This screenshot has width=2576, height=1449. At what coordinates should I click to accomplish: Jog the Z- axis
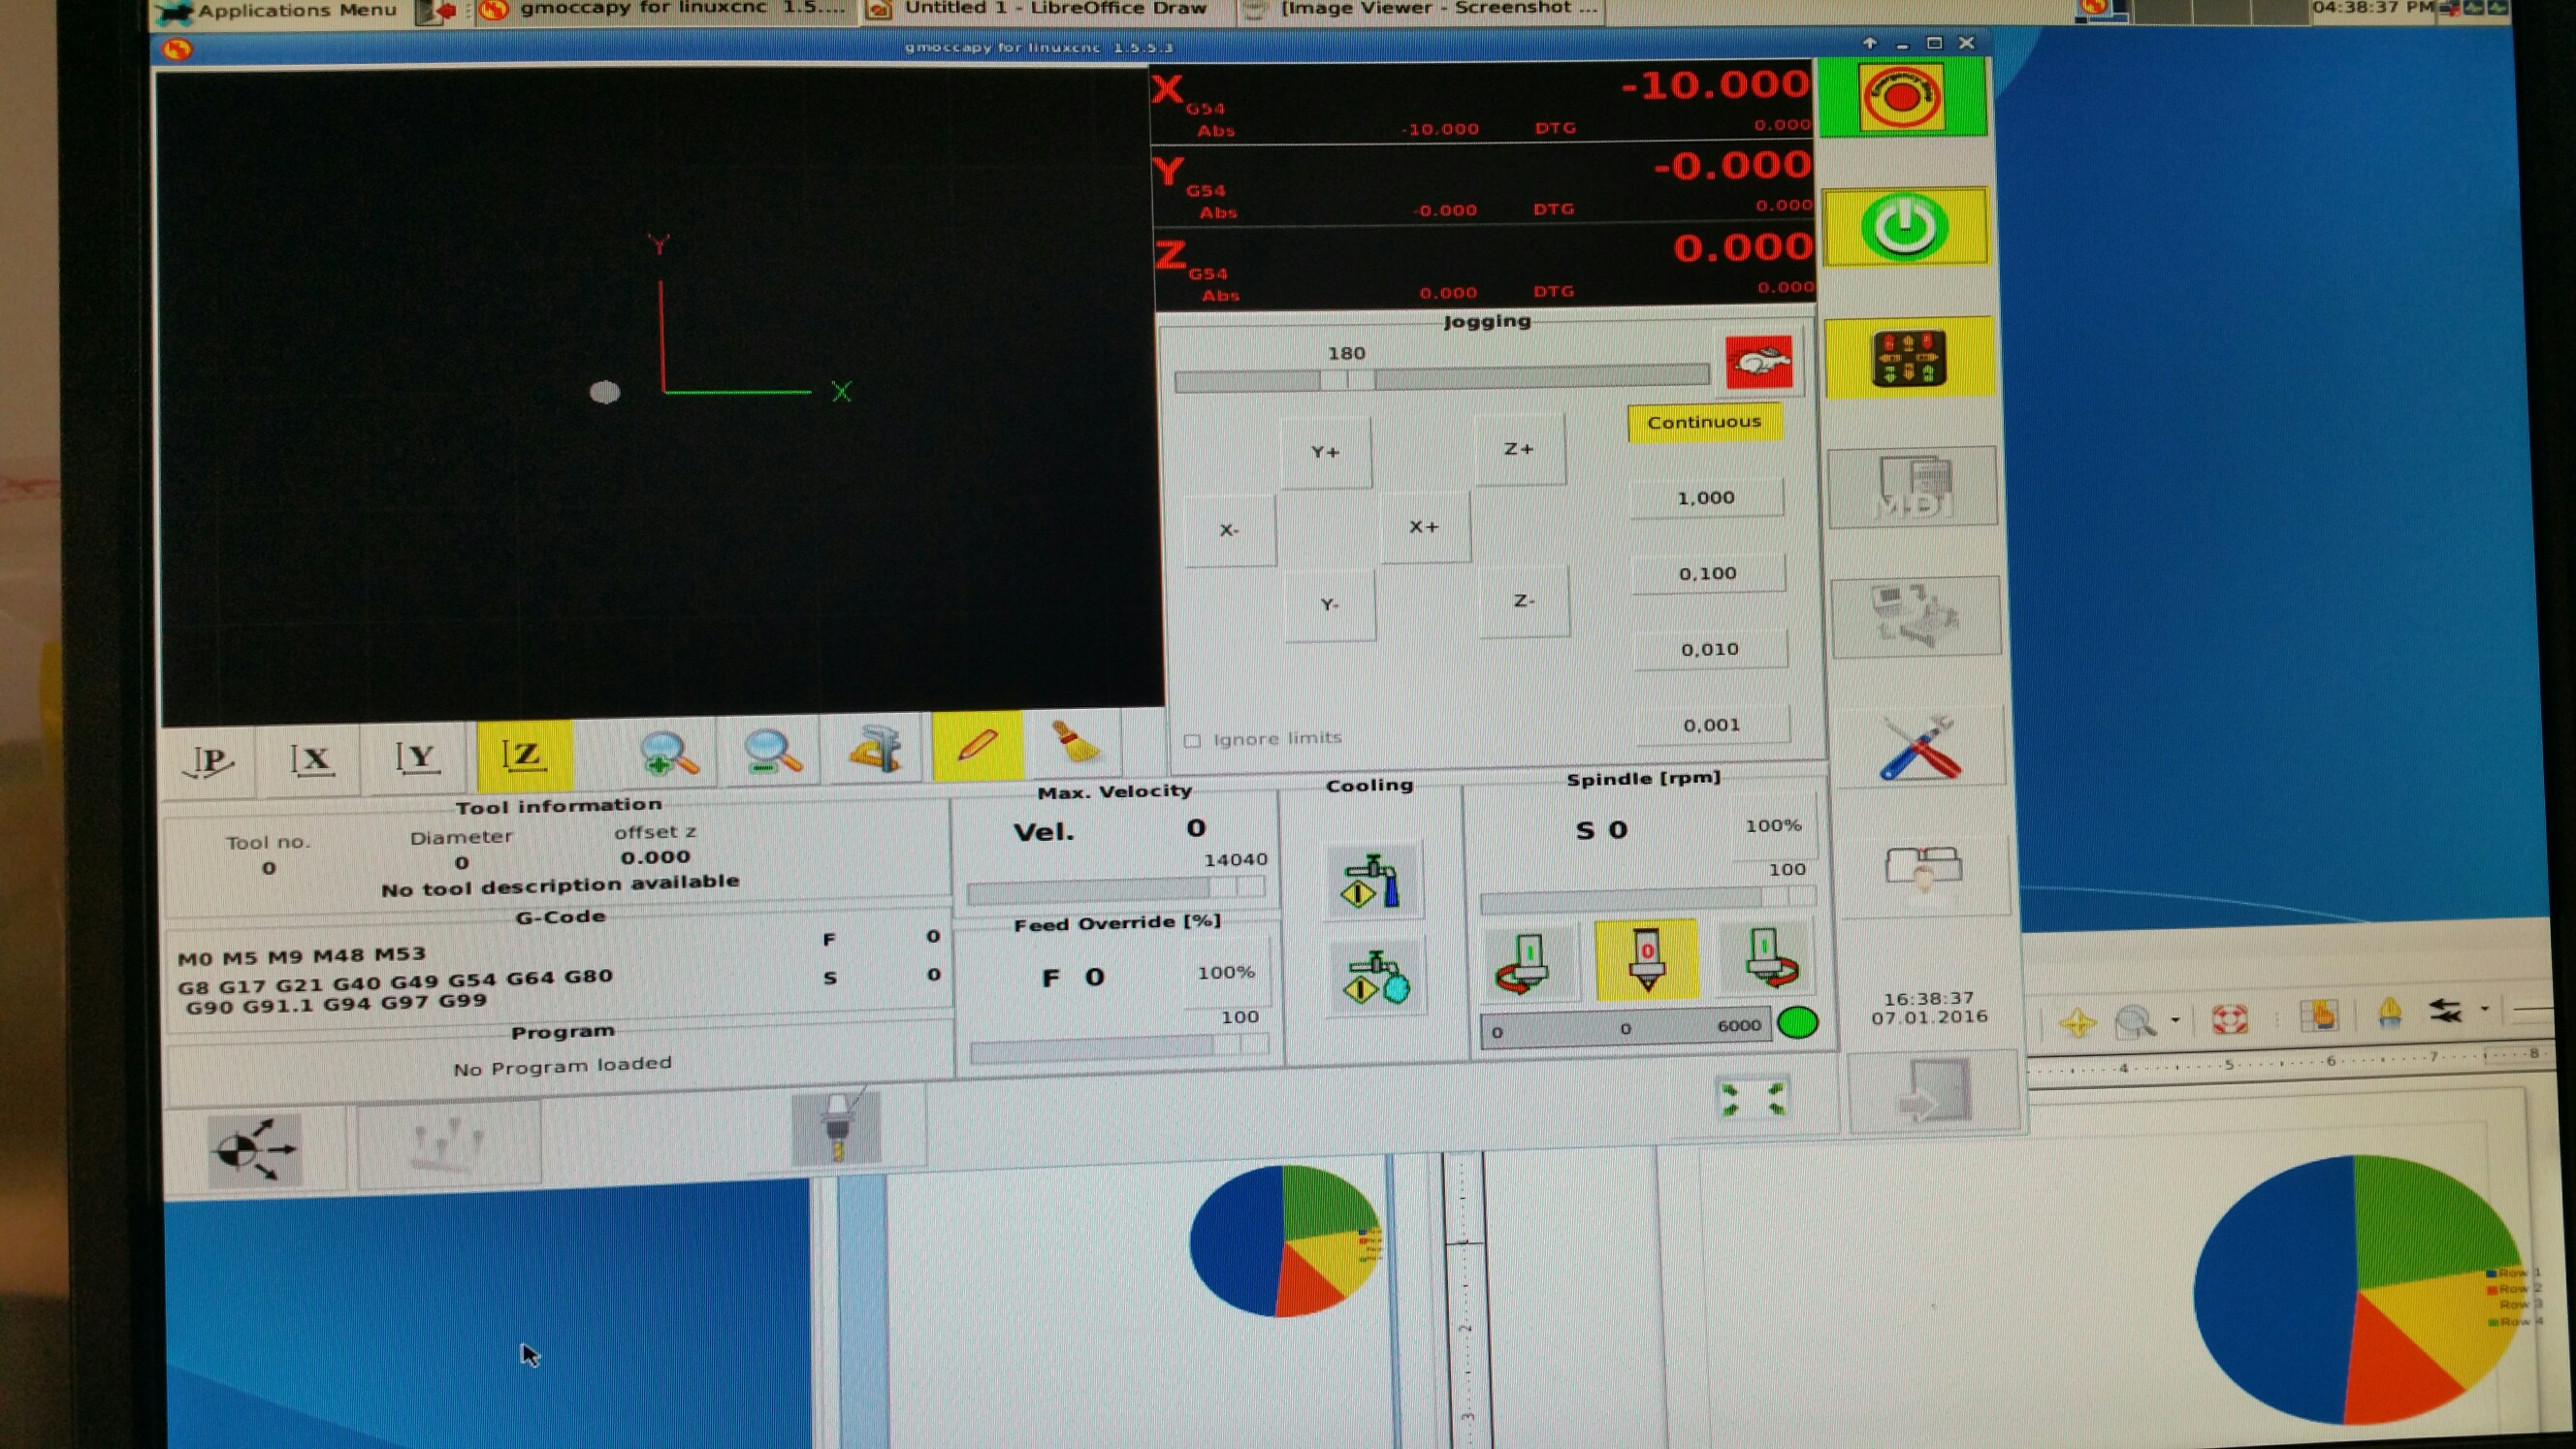coord(1524,601)
